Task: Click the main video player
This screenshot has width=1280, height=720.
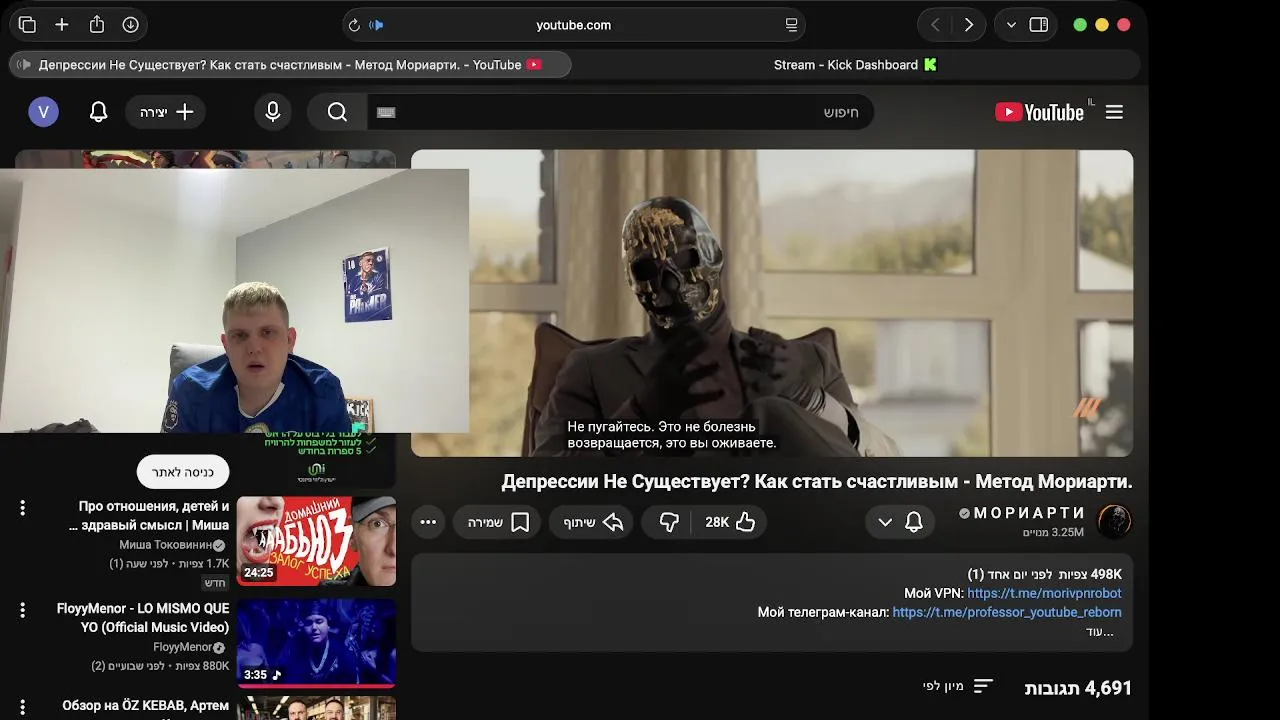Action: pos(772,303)
